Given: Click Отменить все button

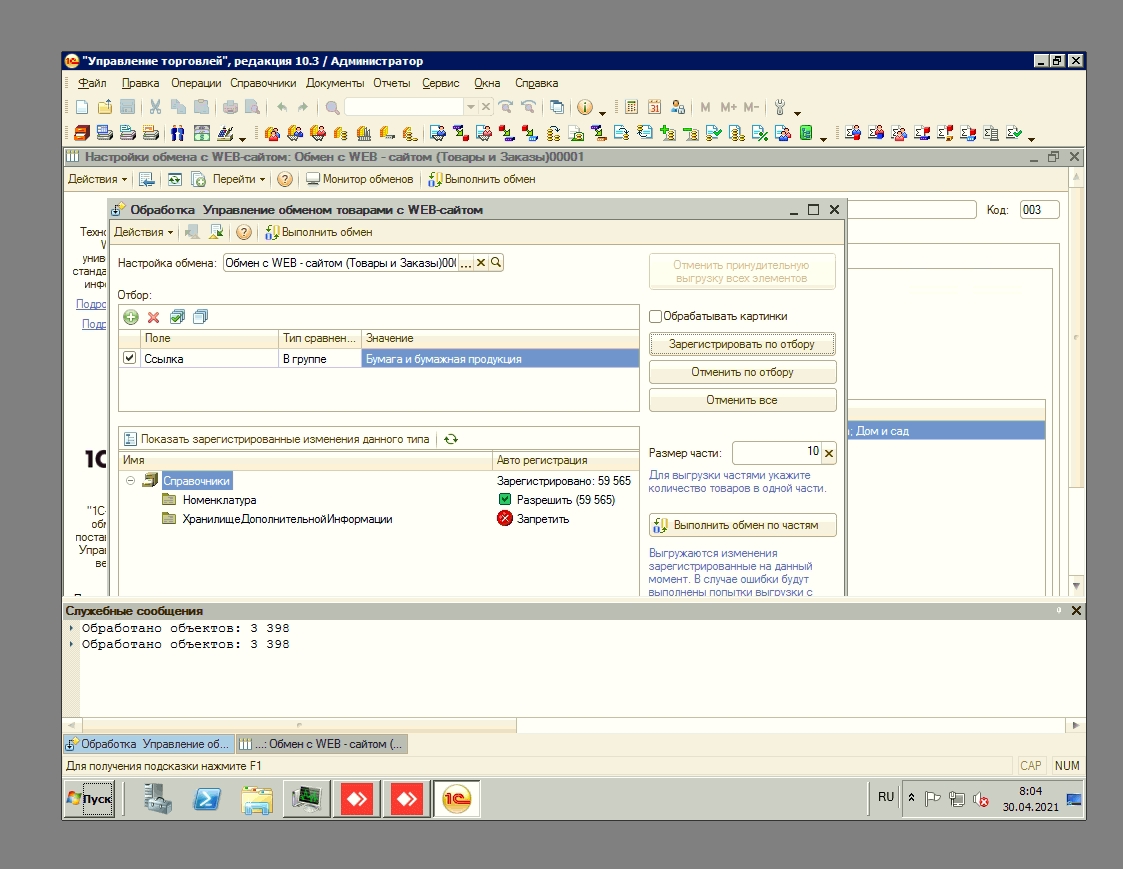Looking at the screenshot, I should tap(742, 400).
